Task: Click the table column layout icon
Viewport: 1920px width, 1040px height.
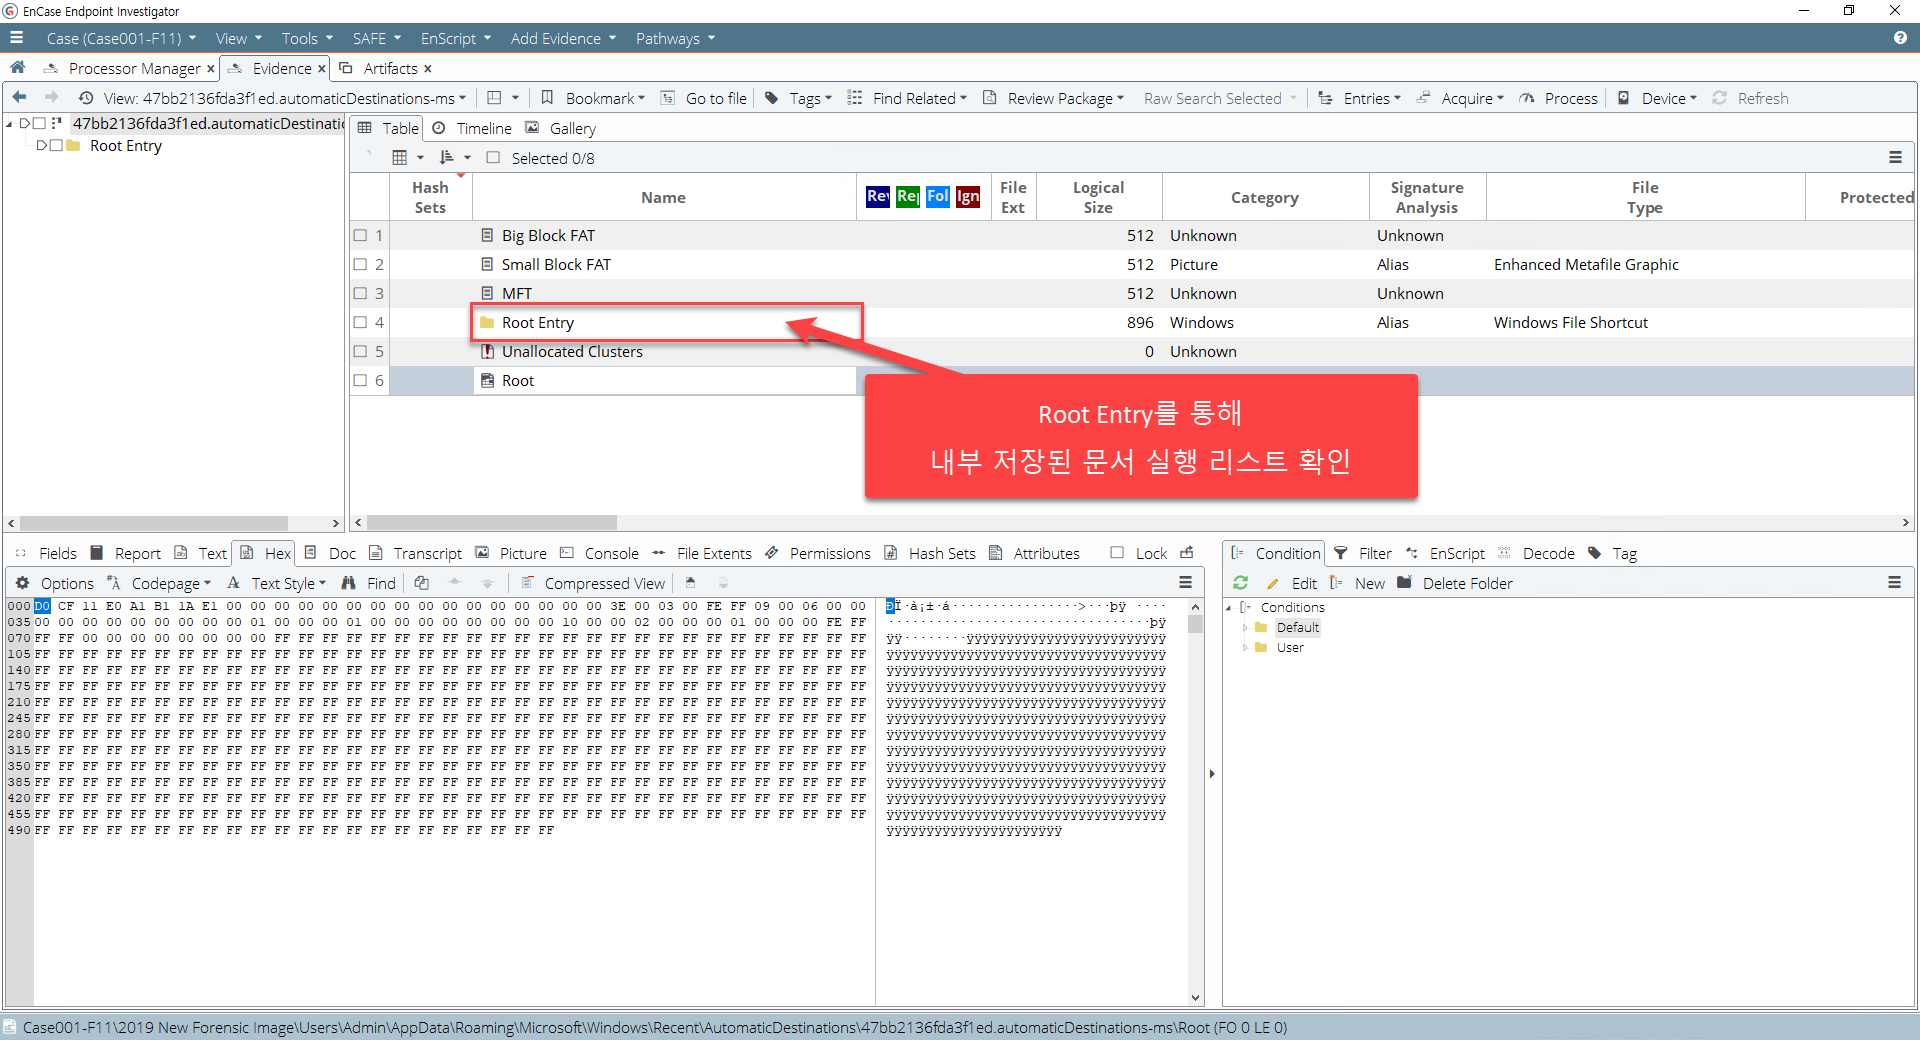Action: click(400, 157)
